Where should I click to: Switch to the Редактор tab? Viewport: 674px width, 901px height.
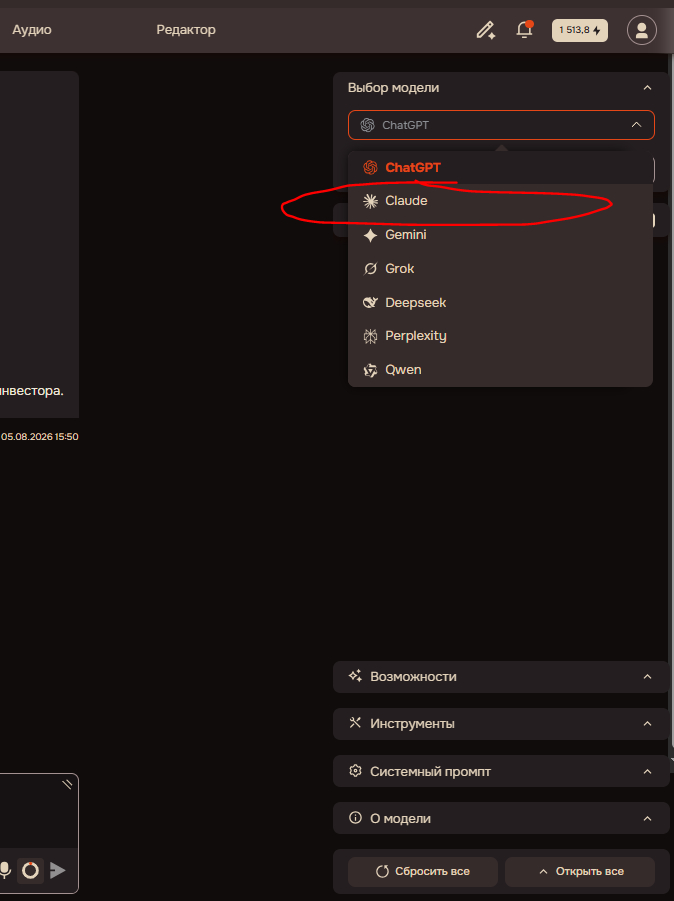point(186,30)
